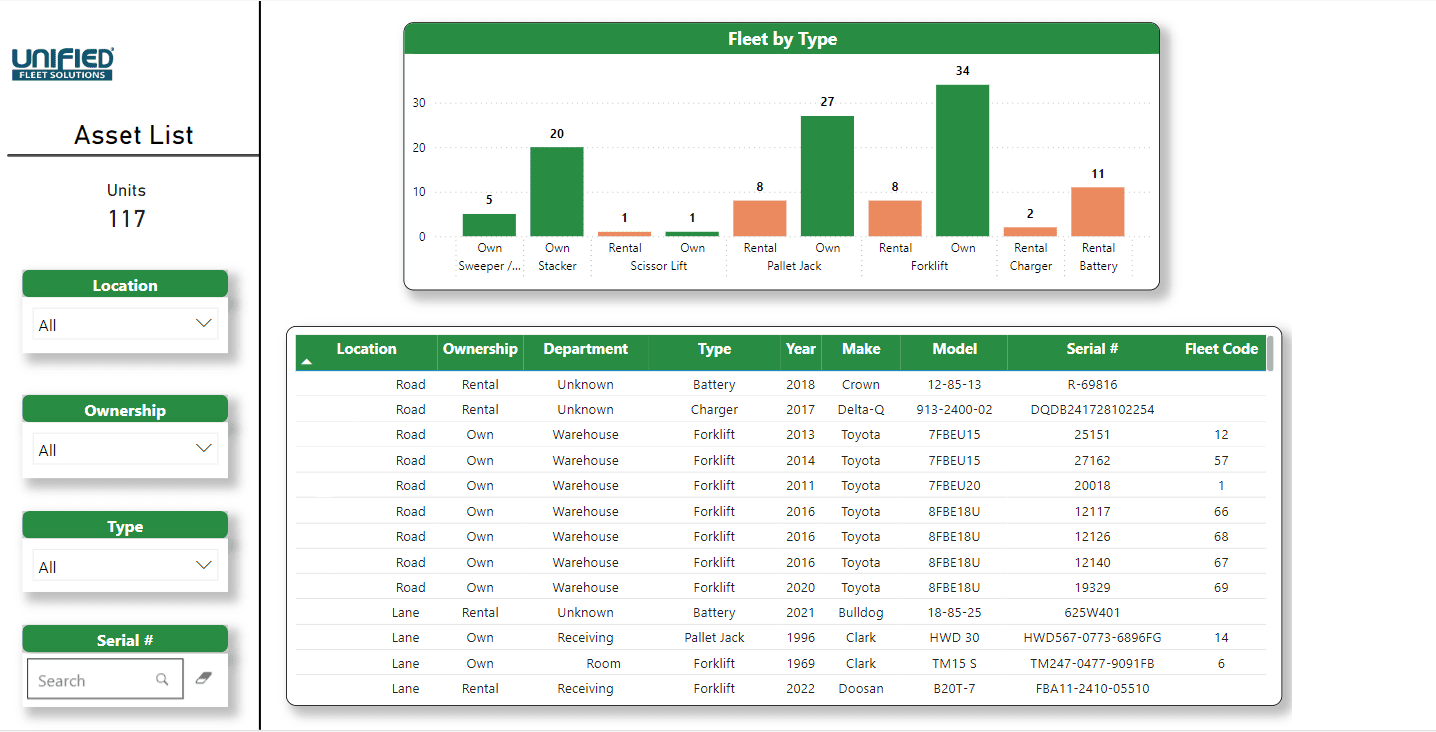The height and width of the screenshot is (732, 1436).
Task: Select the Doosan B20T-7 forklift row
Action: [x=780, y=688]
